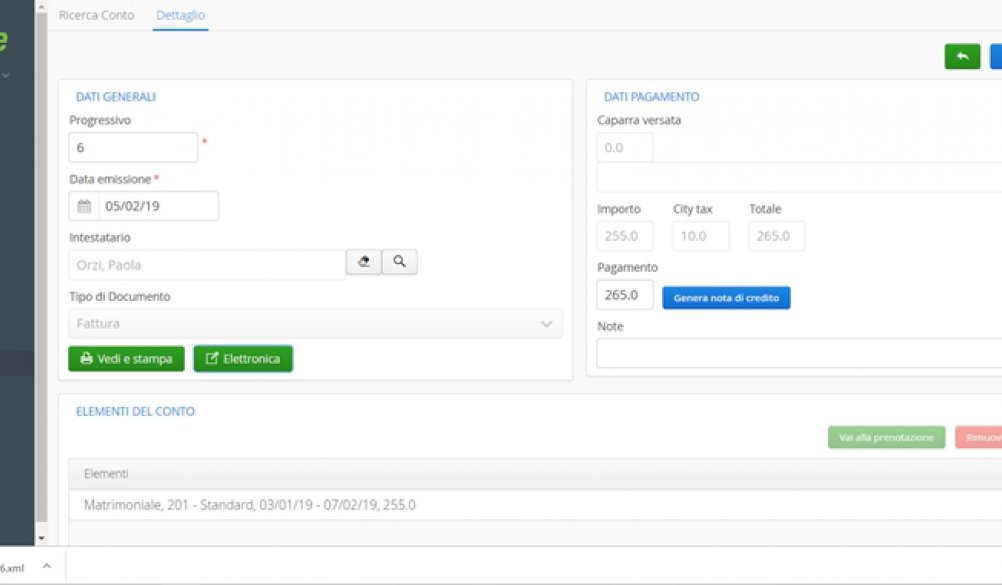Screen dimensions: 1002x585
Task: Select the Matrimoniale 201 Standard row
Action: click(x=250, y=505)
